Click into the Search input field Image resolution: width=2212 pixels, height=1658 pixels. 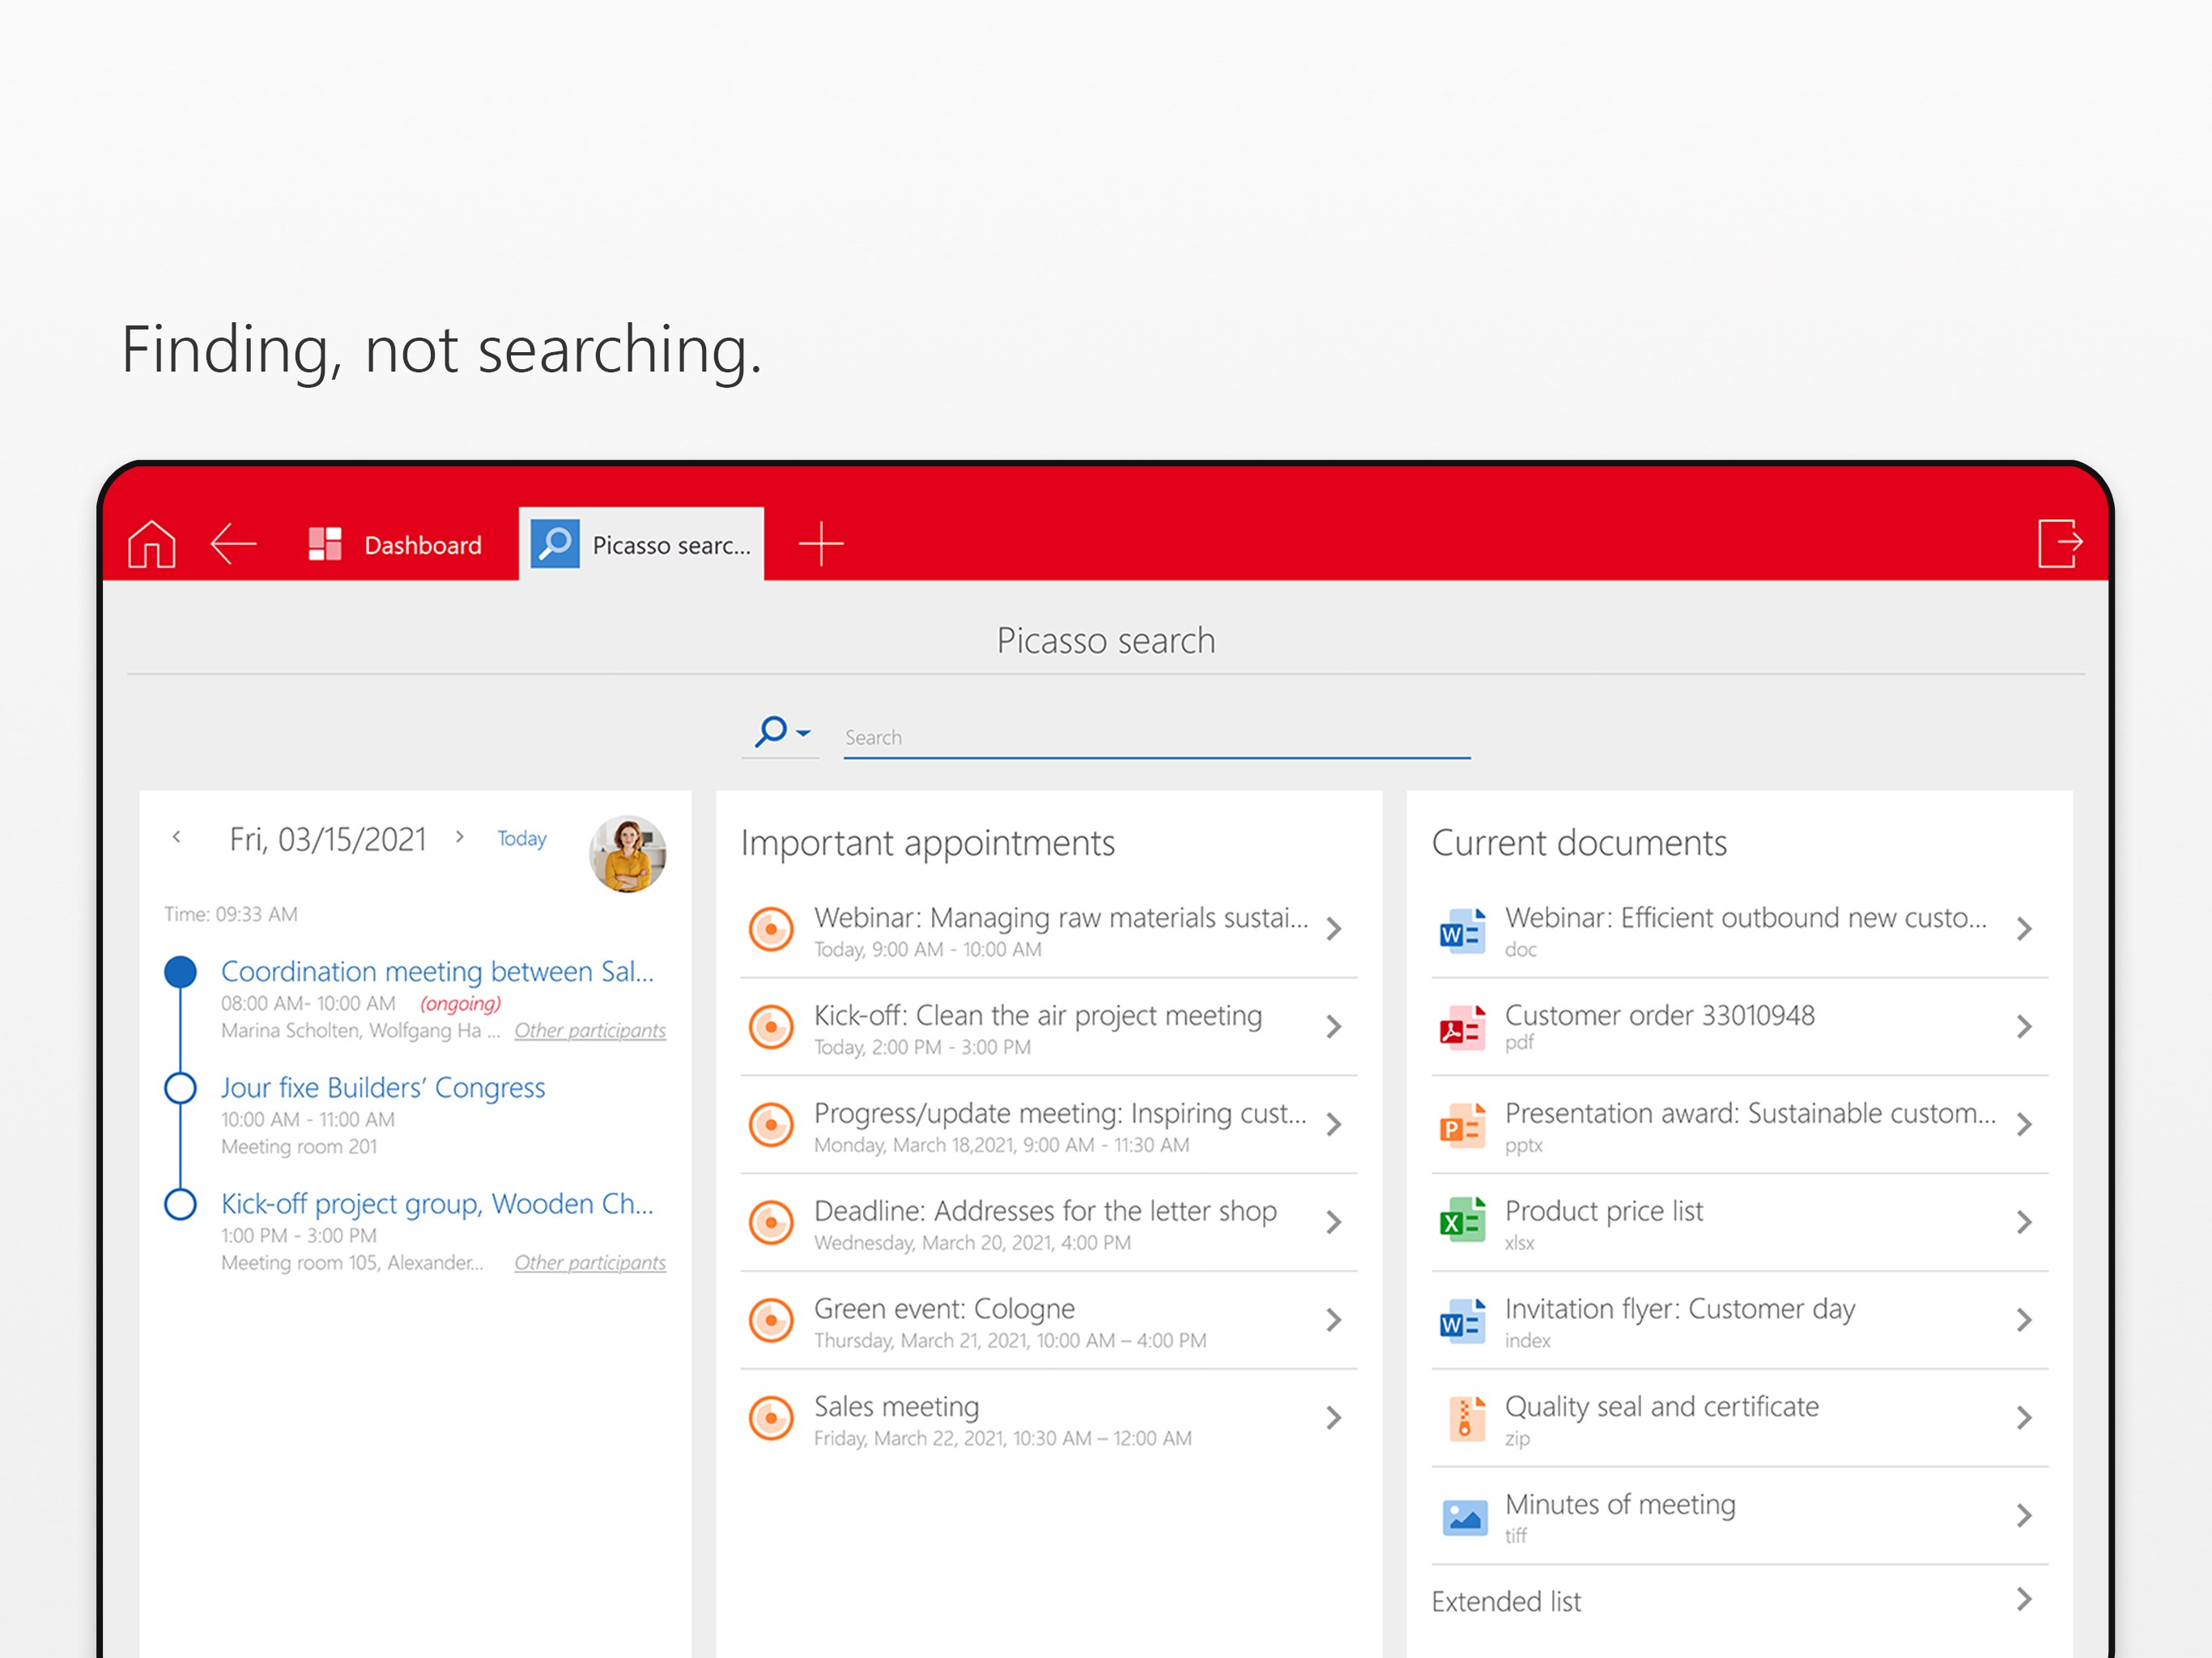click(x=1155, y=738)
